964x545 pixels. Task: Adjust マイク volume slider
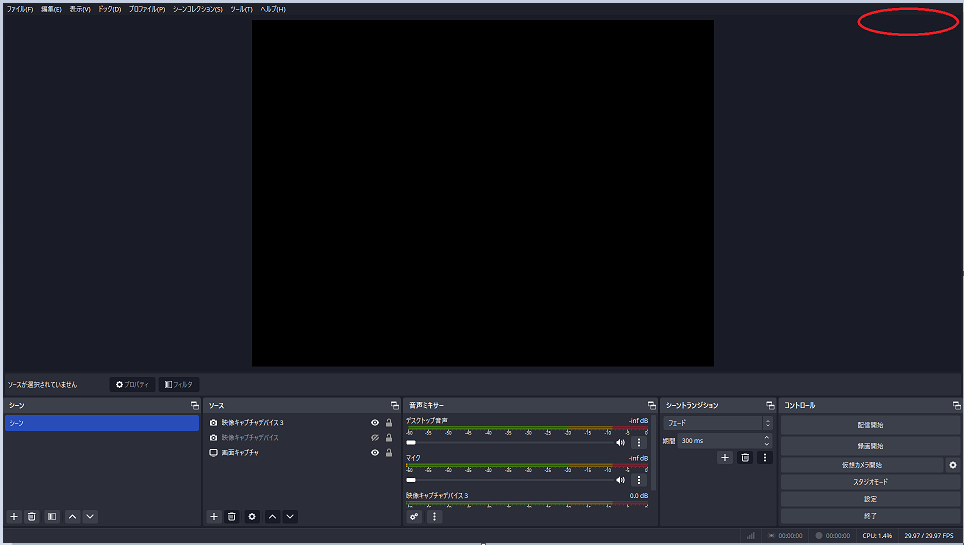coord(510,480)
